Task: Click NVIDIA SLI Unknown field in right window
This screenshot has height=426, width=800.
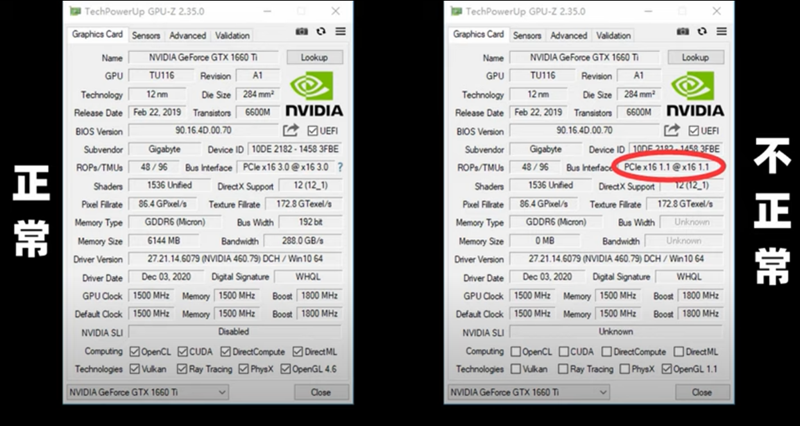Action: [x=616, y=332]
